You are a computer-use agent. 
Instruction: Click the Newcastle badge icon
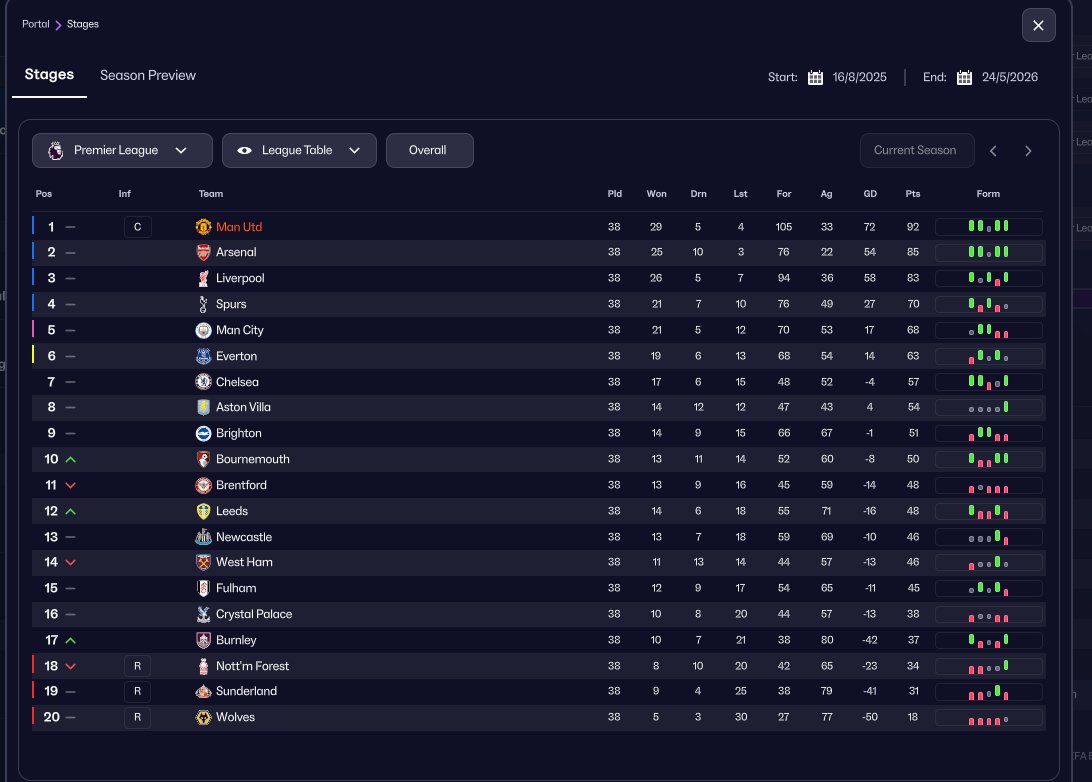(204, 537)
